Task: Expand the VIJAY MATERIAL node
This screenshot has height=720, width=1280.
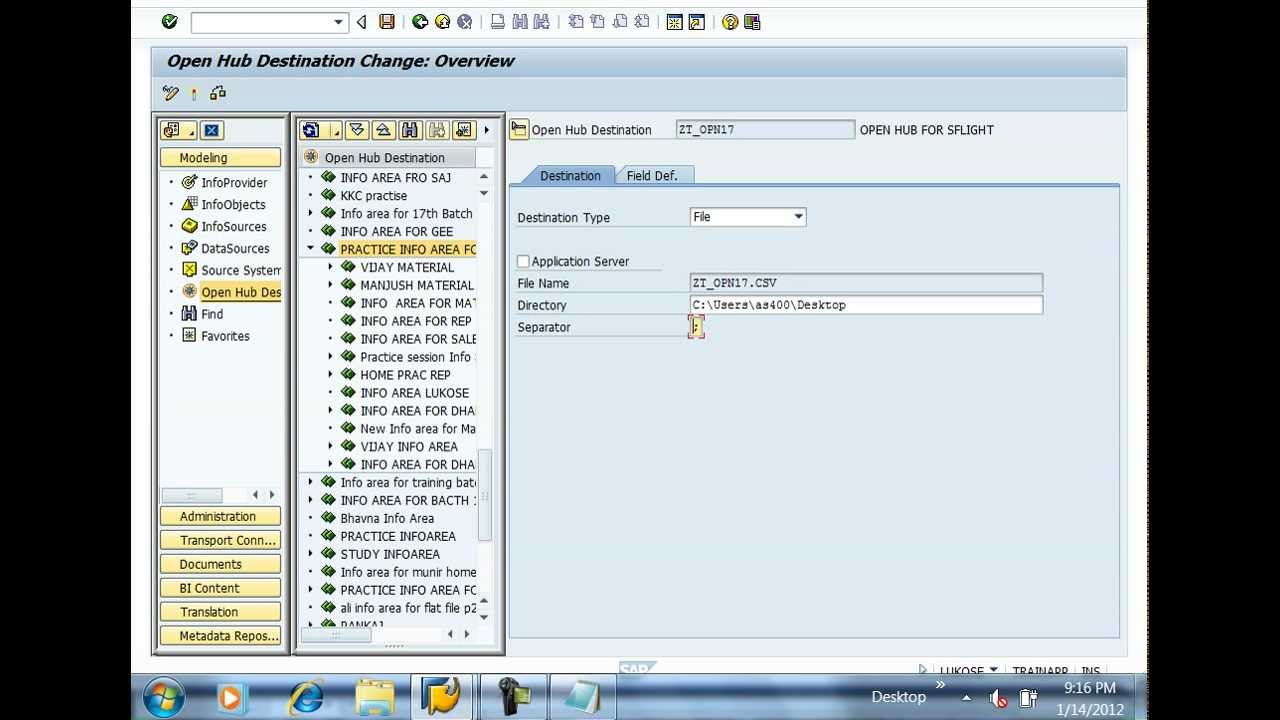Action: pyautogui.click(x=330, y=267)
